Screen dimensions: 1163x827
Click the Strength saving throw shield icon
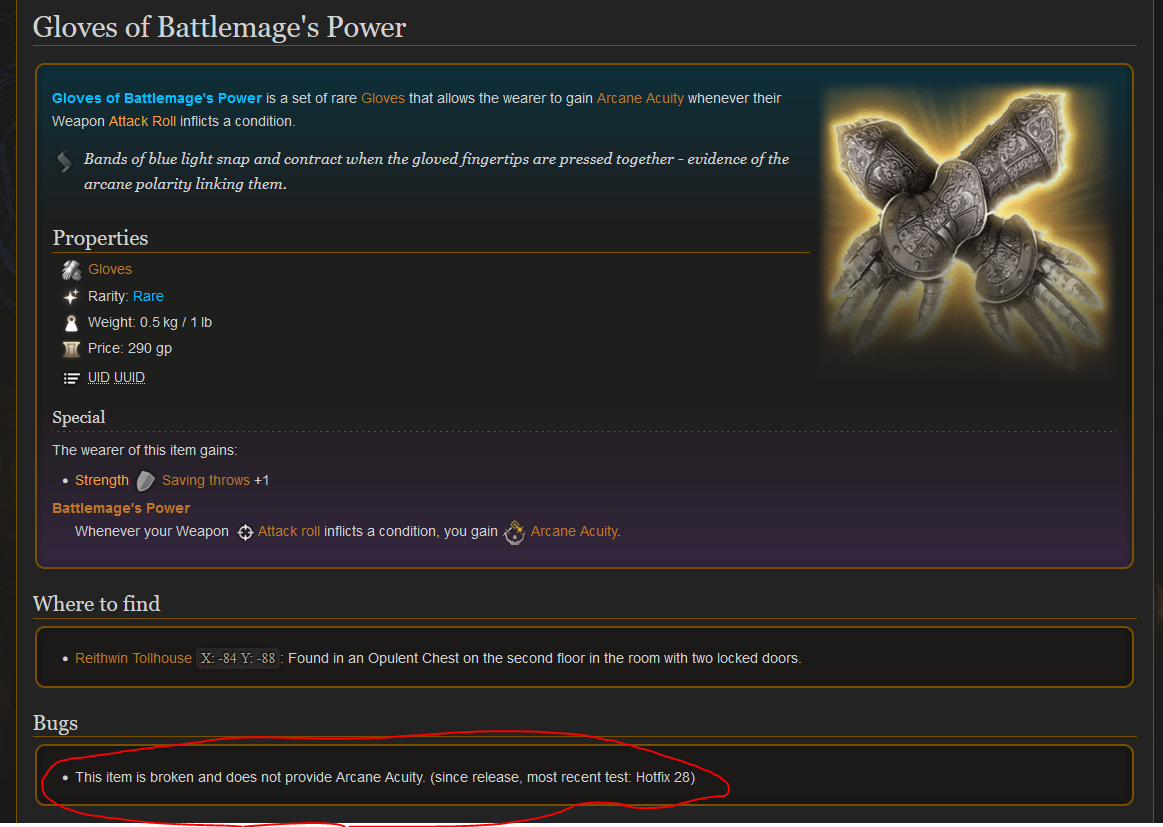145,481
